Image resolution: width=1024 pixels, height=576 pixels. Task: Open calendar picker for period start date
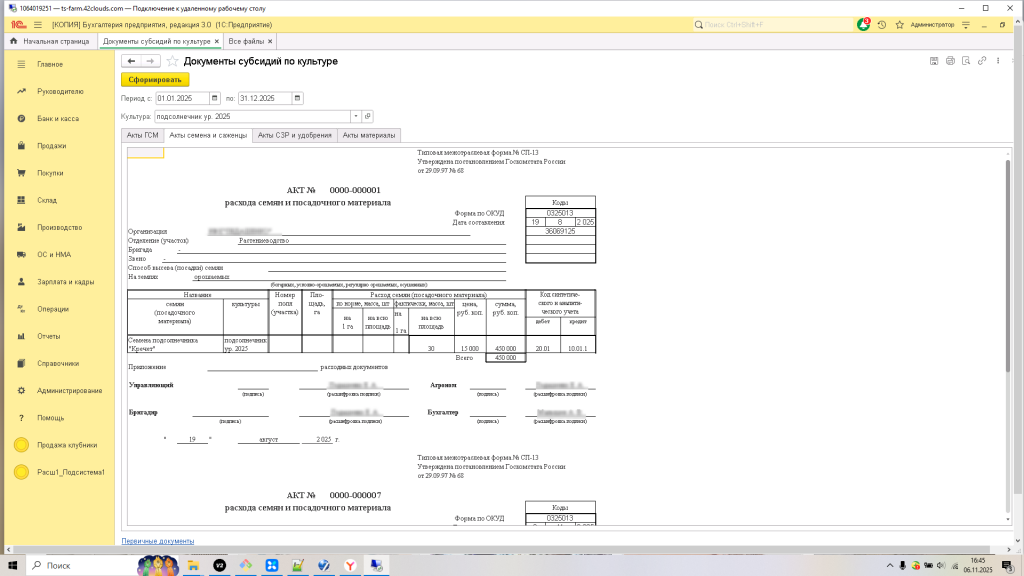215,98
